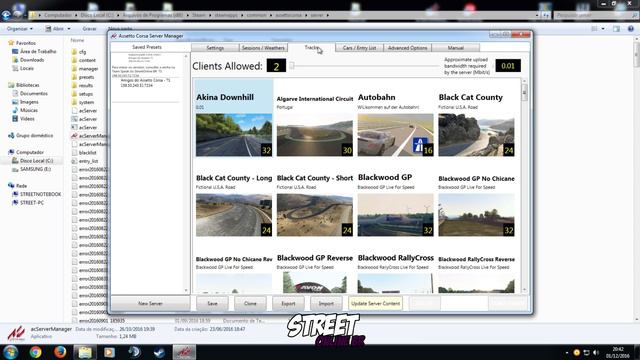Open Grupo doméstico in sidebar
Viewport: 640px width, 360px height.
(34, 136)
